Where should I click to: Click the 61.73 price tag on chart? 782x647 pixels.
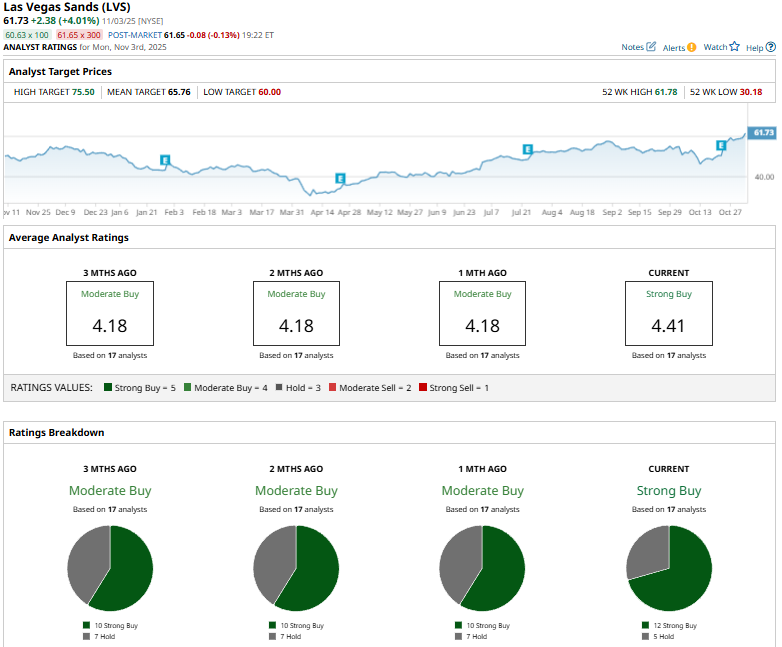point(763,133)
